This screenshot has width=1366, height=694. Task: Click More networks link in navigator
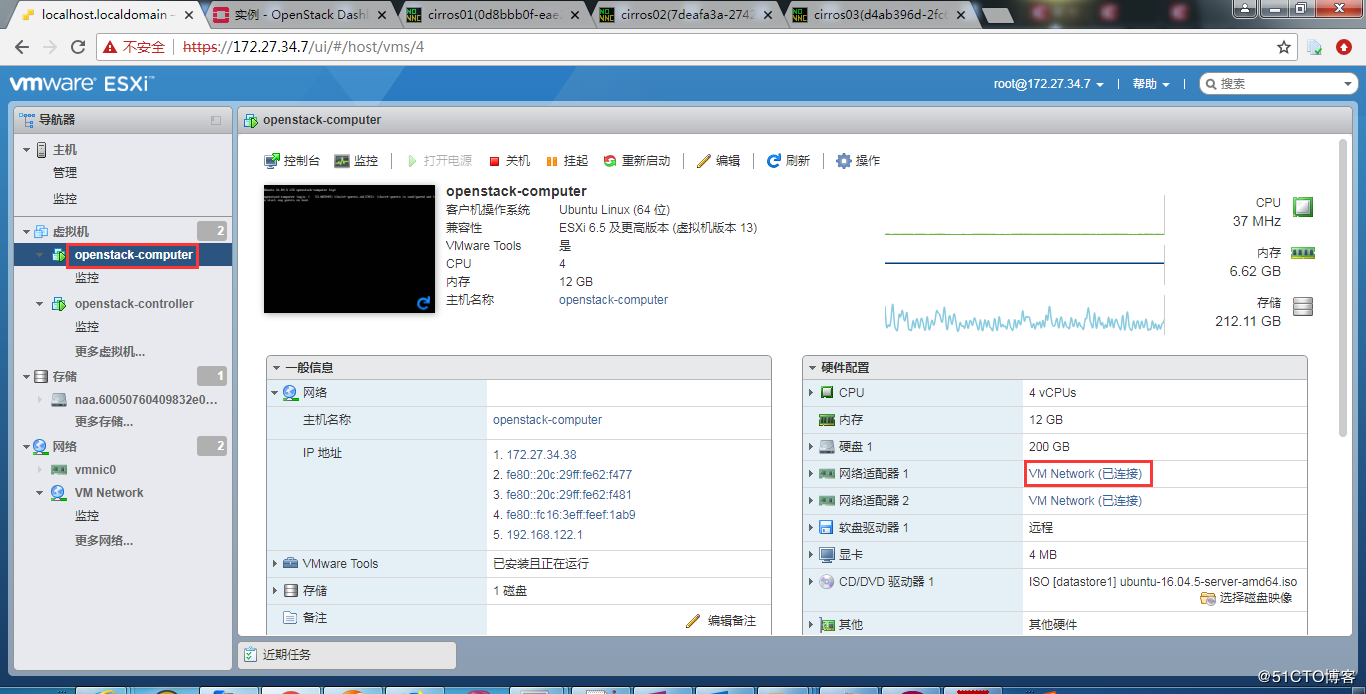coord(104,541)
